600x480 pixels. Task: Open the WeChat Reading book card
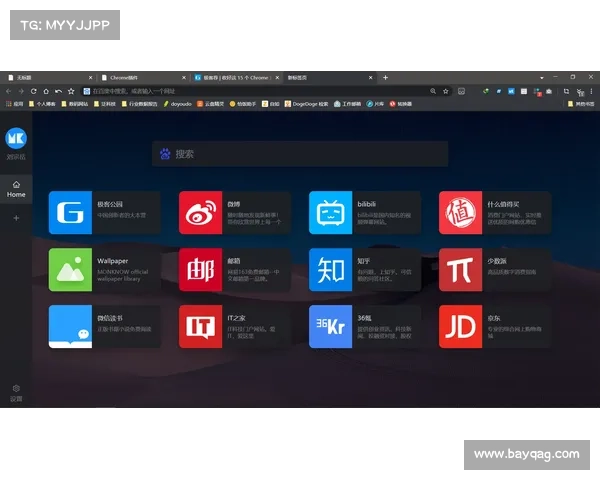coord(104,327)
